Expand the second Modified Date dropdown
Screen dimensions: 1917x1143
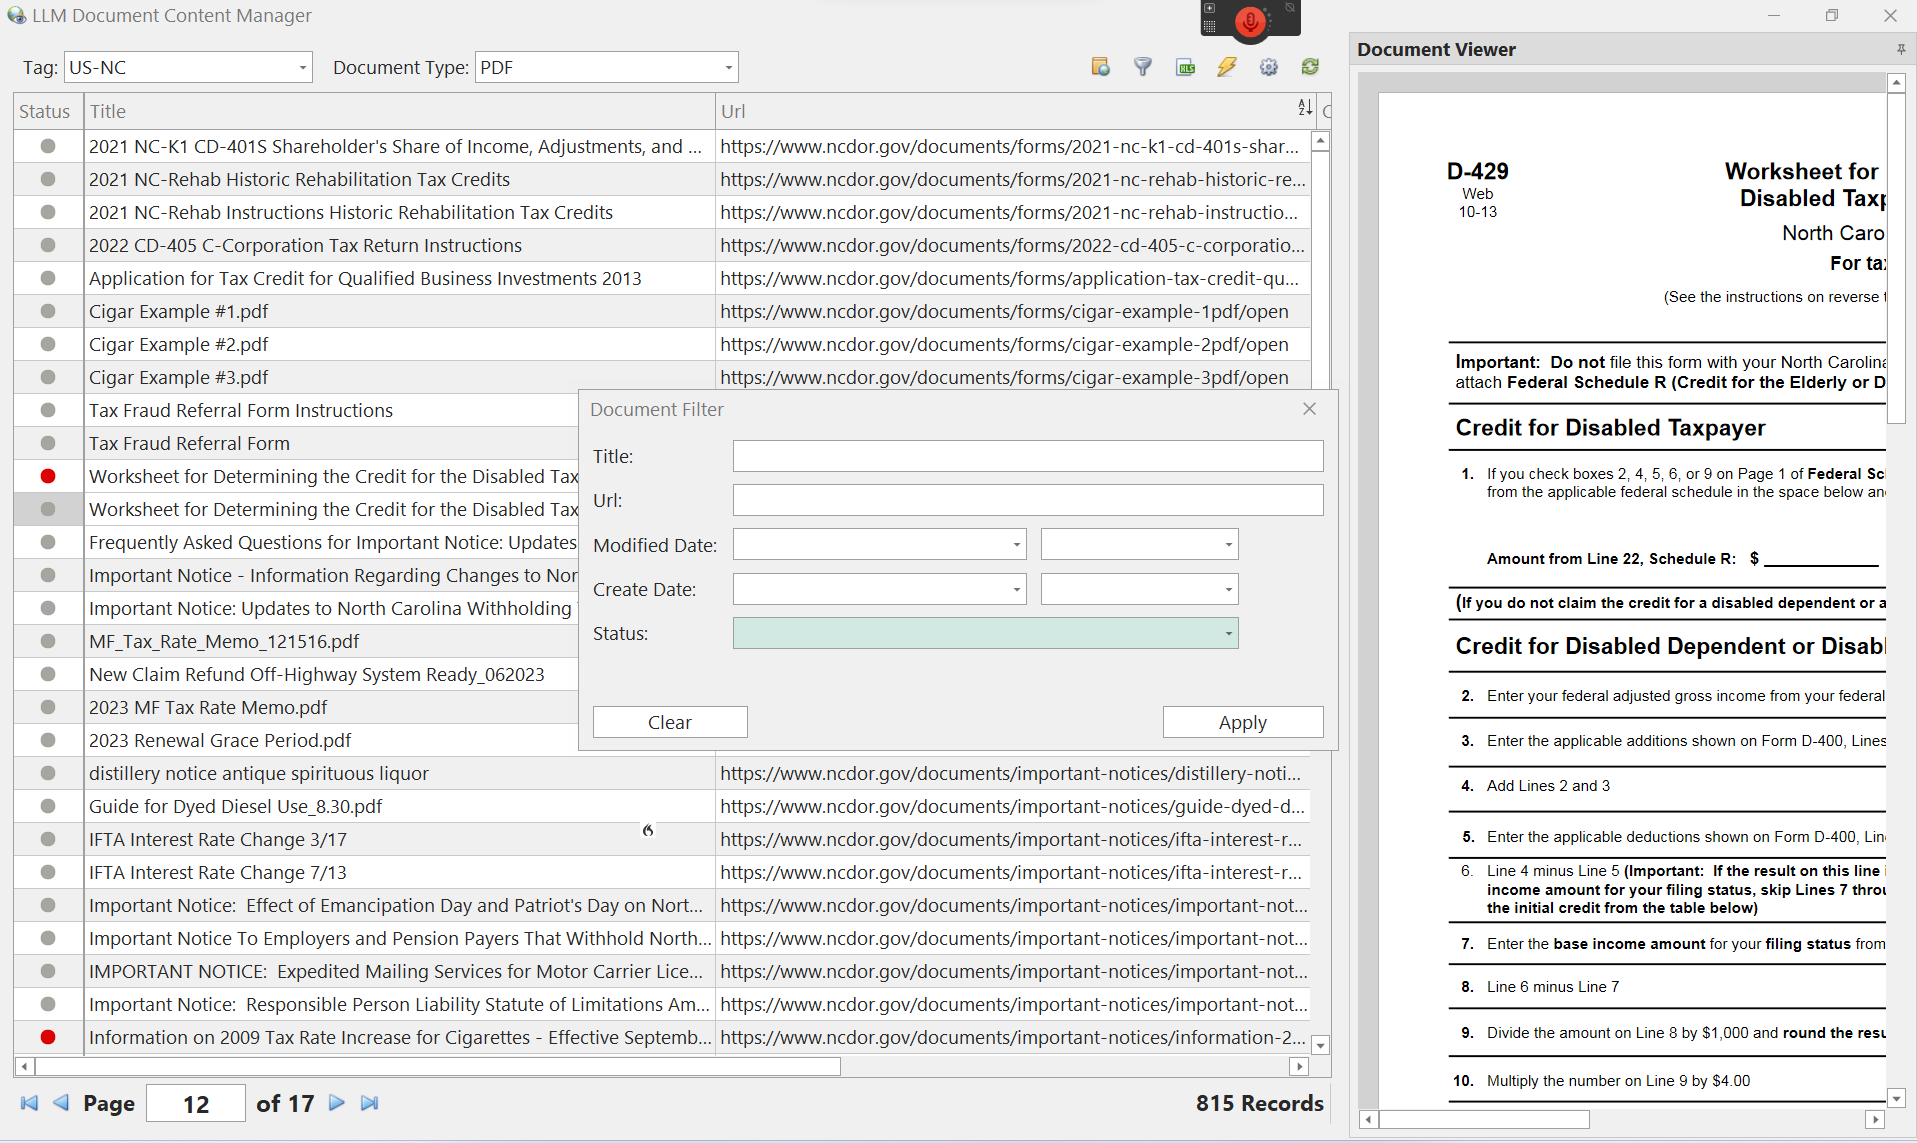click(1228, 545)
